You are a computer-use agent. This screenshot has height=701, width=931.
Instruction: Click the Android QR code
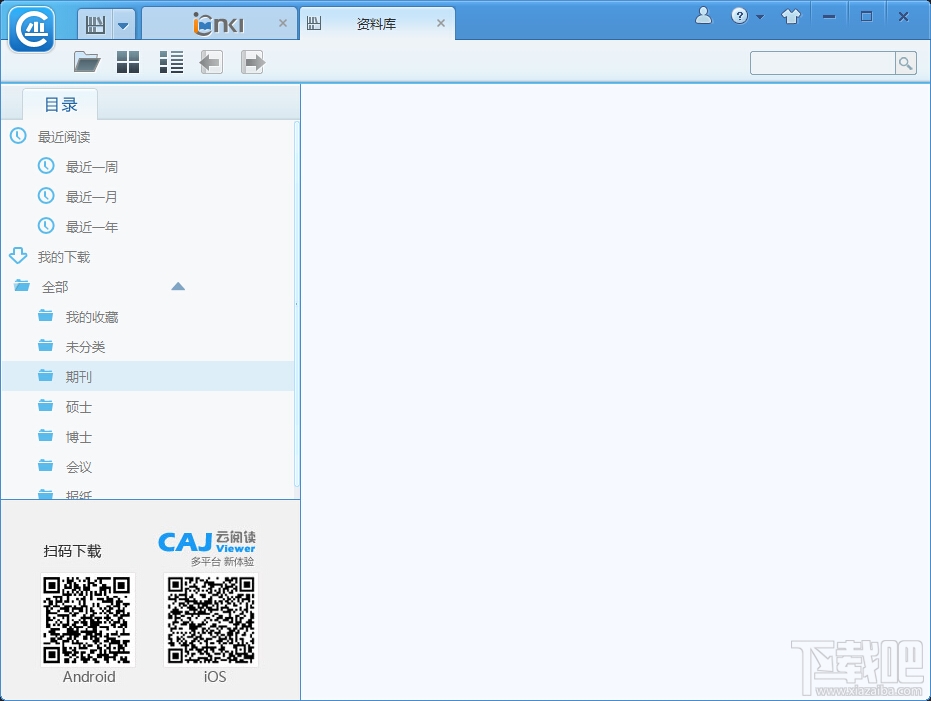coord(87,620)
